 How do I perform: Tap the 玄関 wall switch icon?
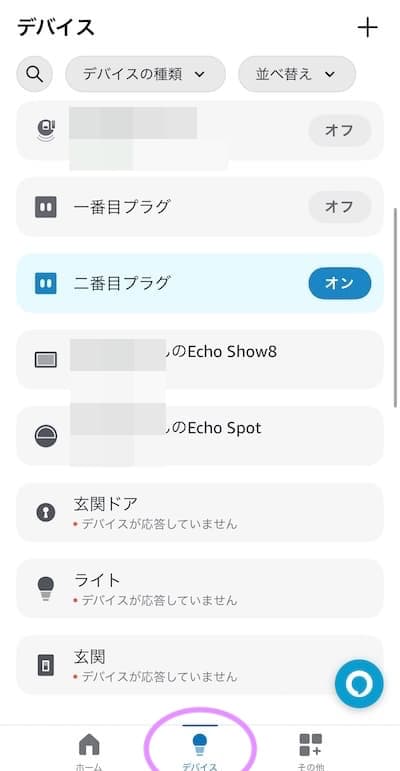(x=46, y=665)
